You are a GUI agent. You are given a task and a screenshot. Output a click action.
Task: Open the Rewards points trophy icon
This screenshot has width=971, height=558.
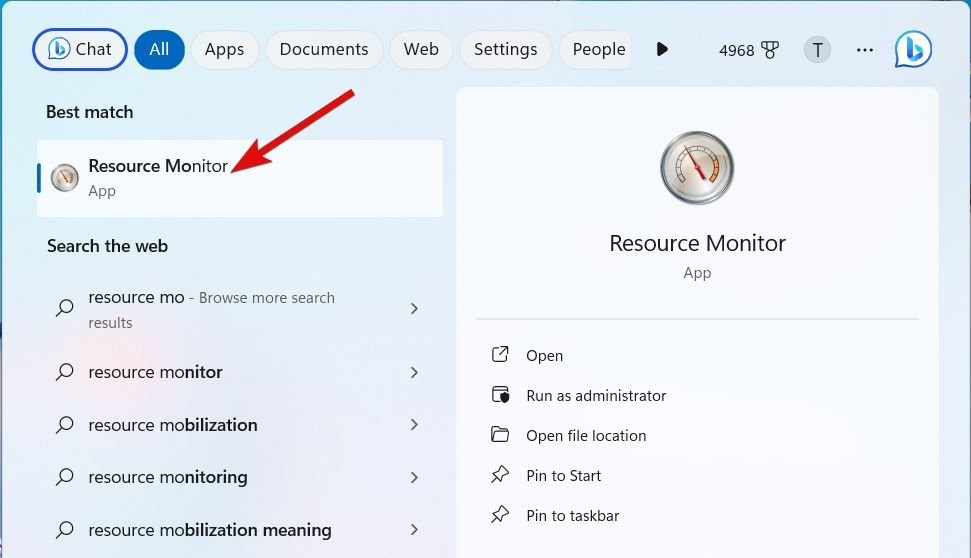coord(770,50)
